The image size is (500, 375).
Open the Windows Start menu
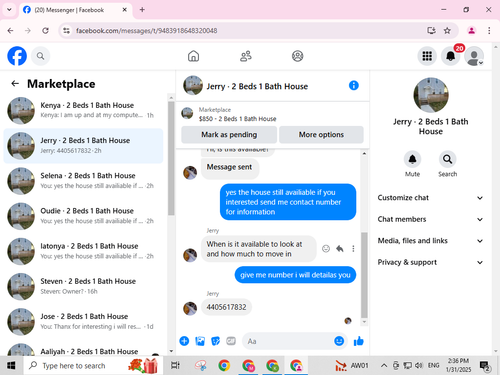click(11, 366)
